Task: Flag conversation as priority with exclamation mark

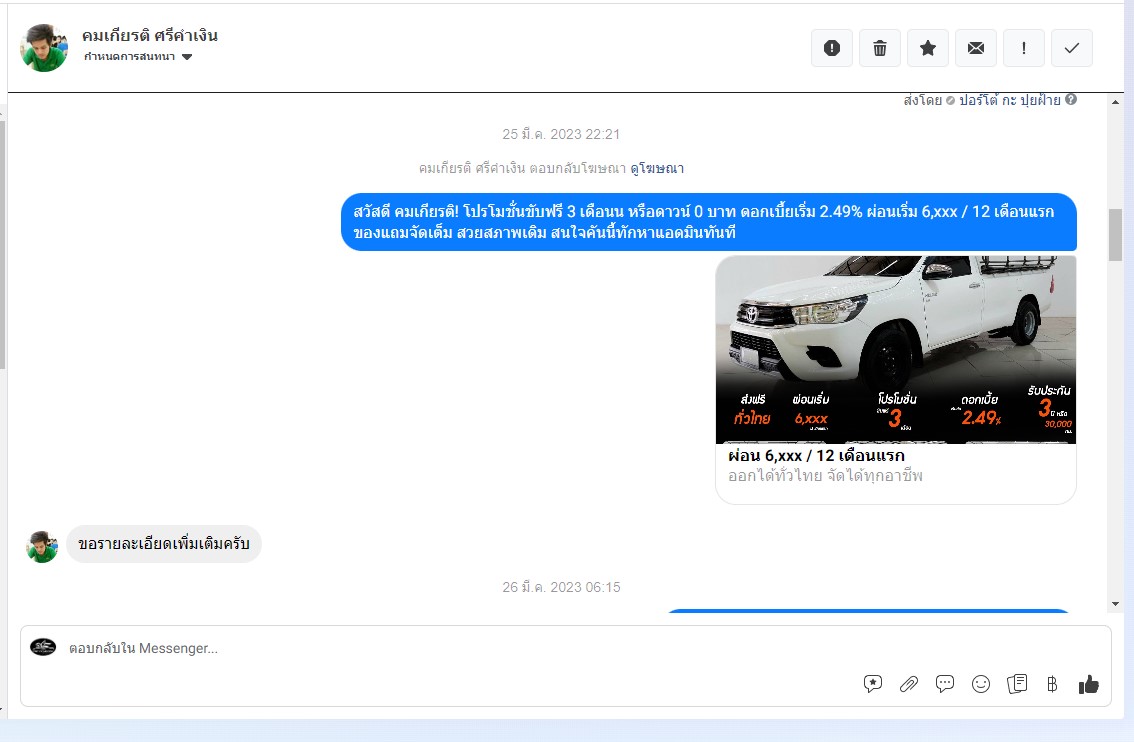Action: pos(1023,48)
